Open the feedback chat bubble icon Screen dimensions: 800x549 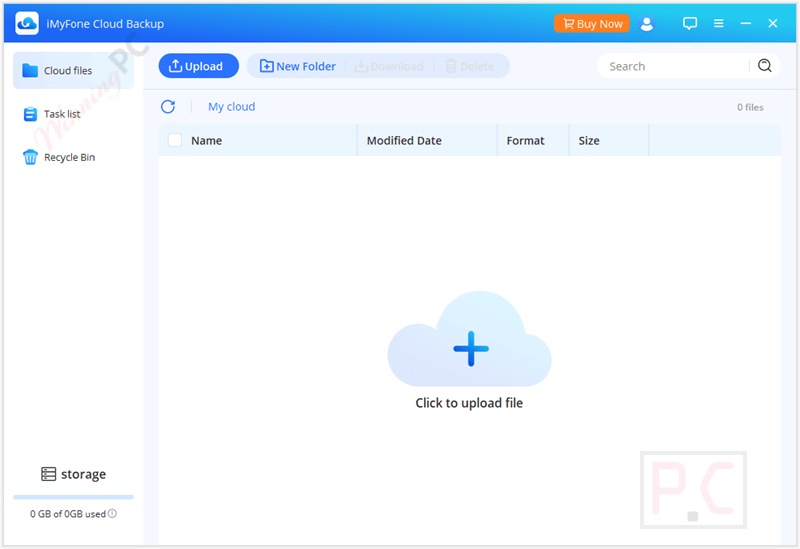point(690,23)
